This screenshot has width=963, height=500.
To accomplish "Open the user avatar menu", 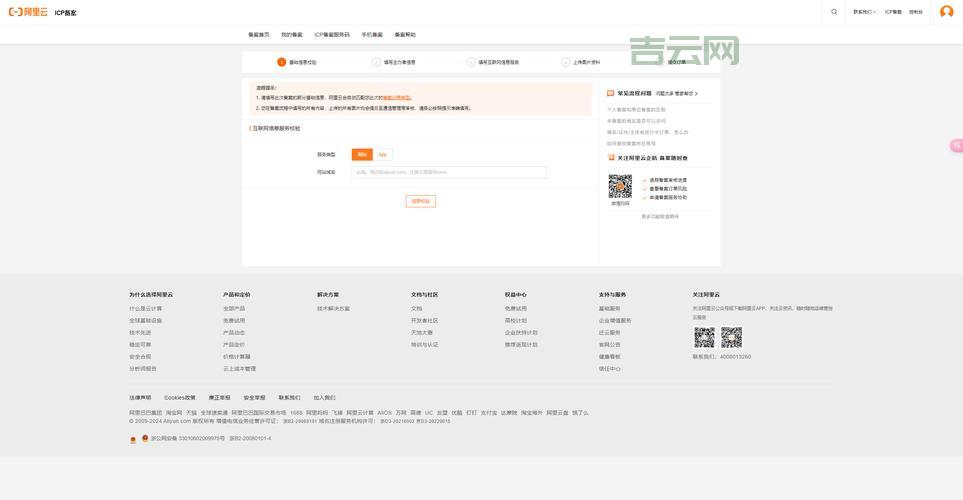I will [x=946, y=12].
